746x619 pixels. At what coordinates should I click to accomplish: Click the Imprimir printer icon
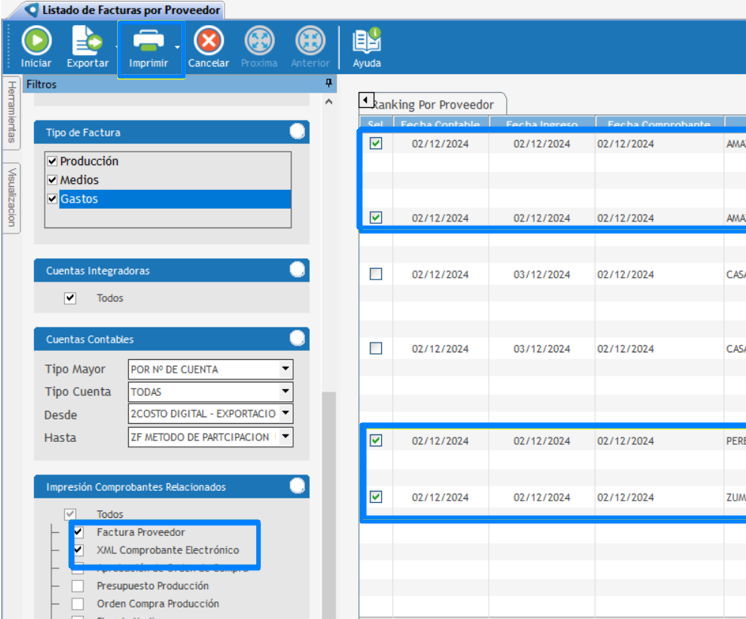click(148, 42)
